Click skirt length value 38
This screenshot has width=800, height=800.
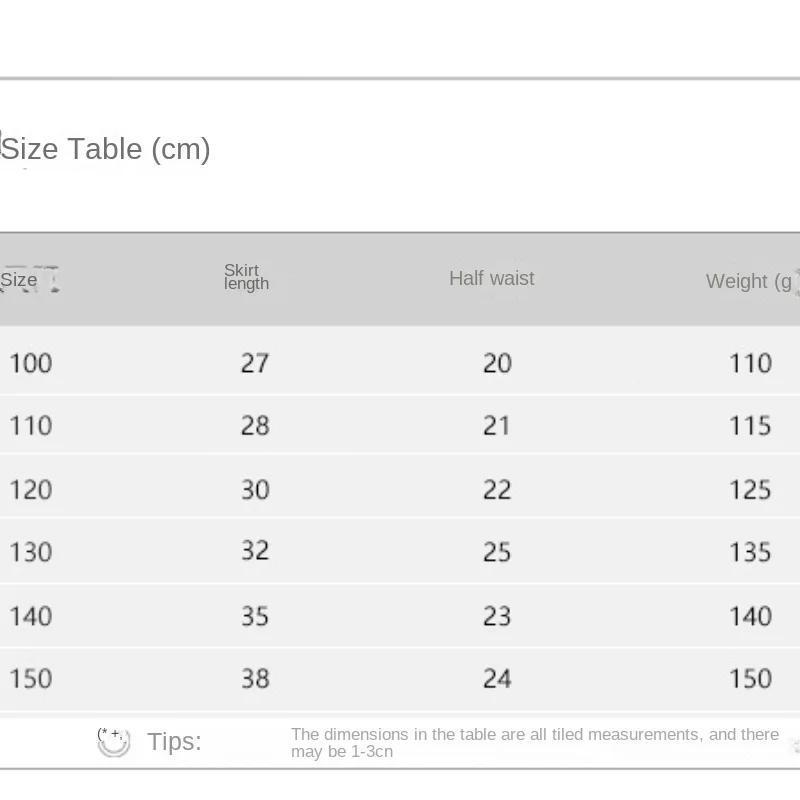point(255,679)
